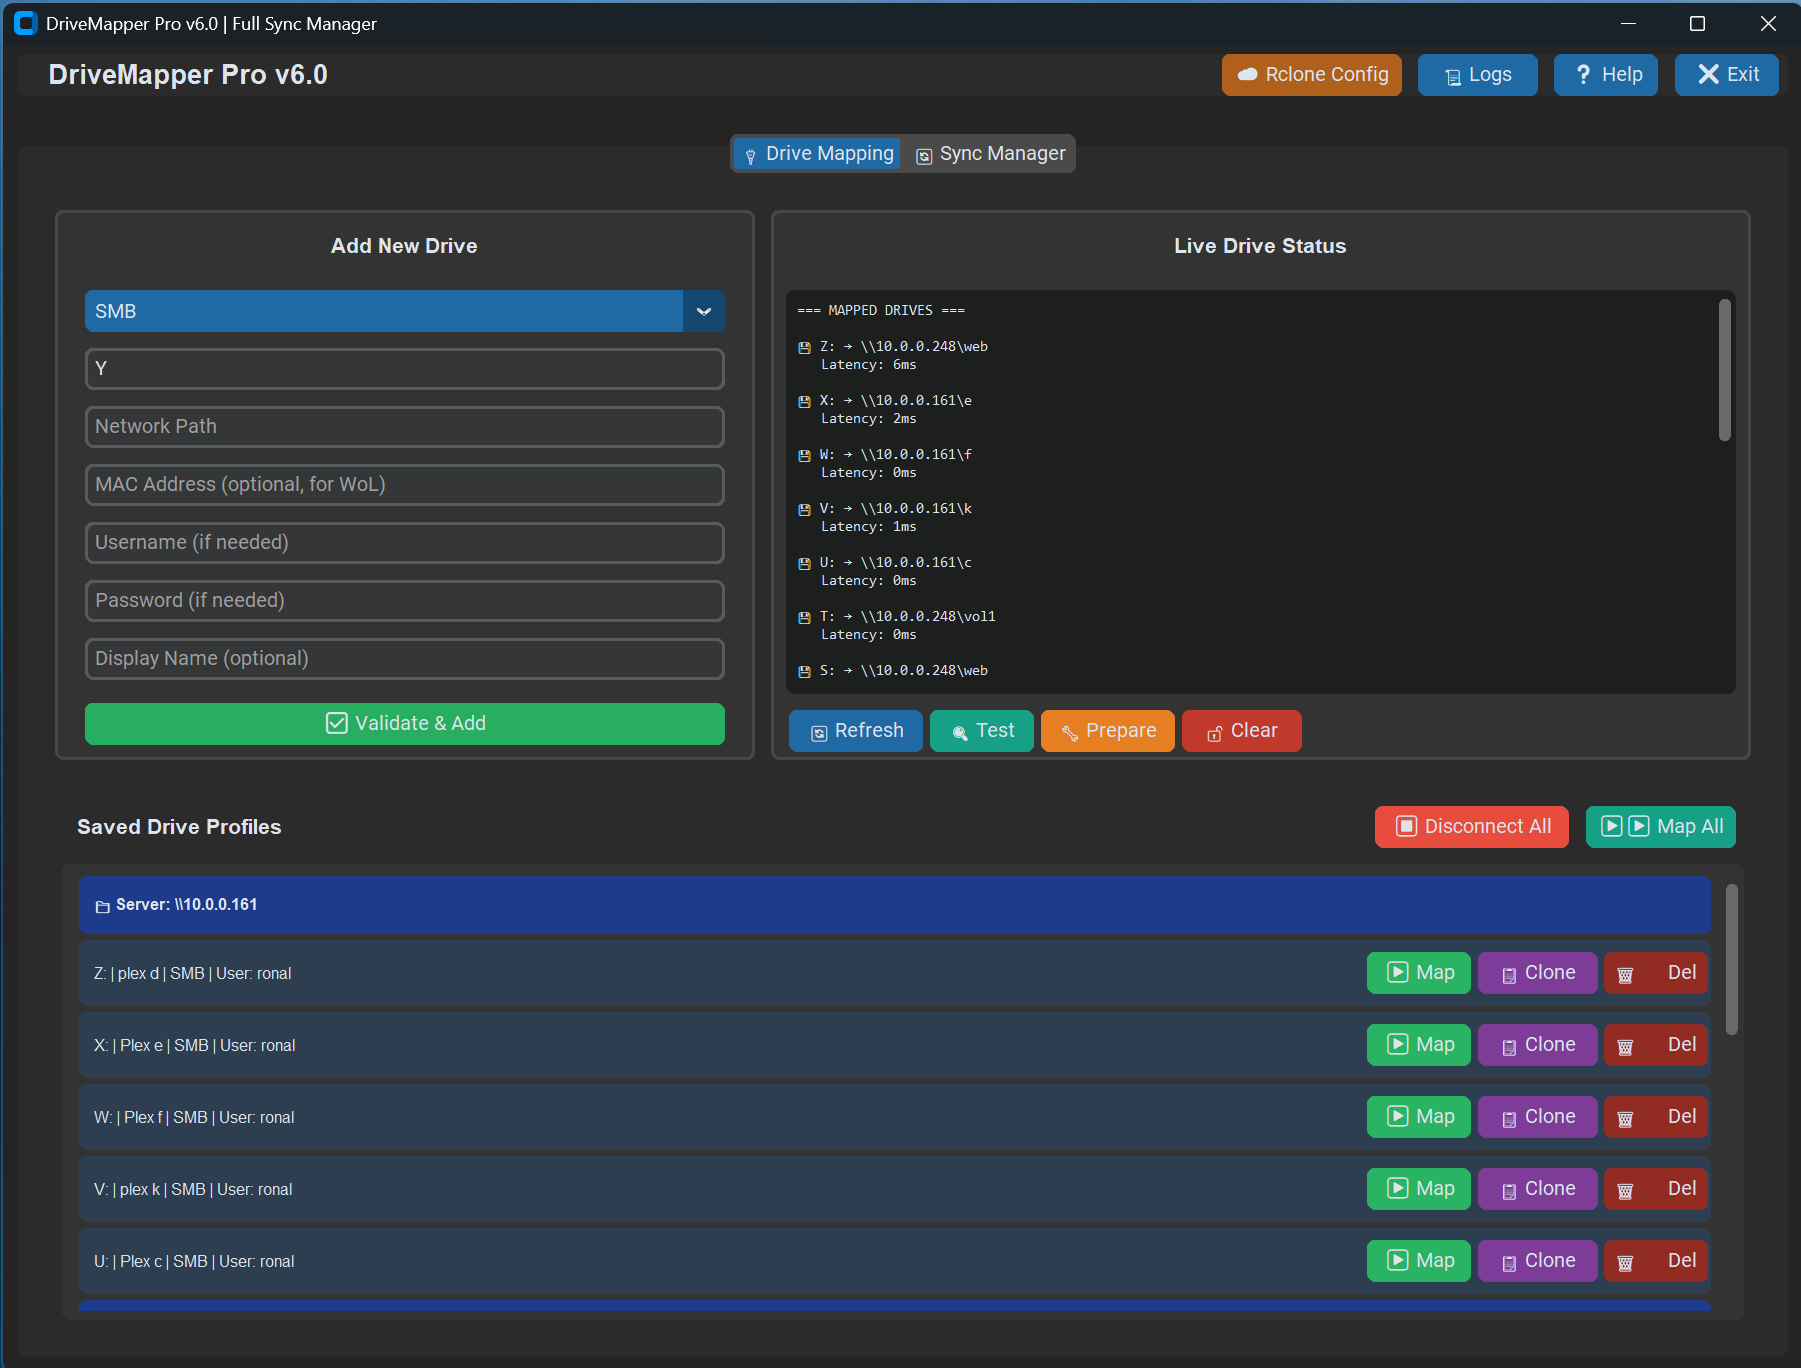Click 'U: | Plex c | SMB | User: ronal' text
This screenshot has width=1801, height=1368.
pos(194,1262)
